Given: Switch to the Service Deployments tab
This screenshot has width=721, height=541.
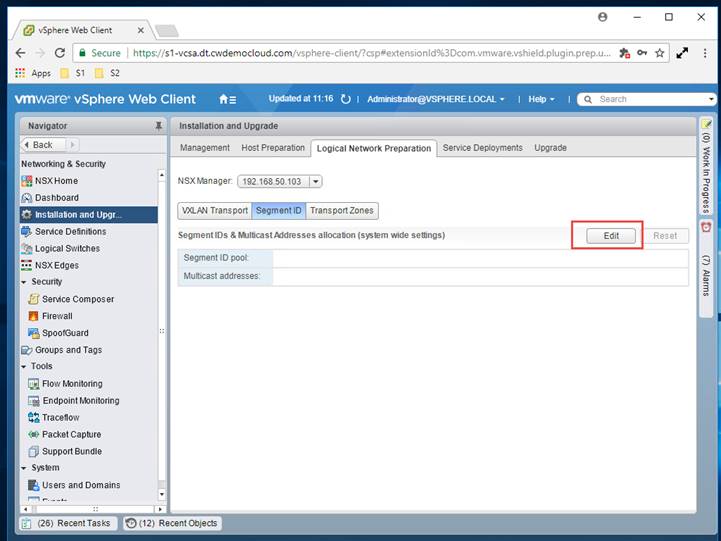Looking at the screenshot, I should tap(482, 148).
